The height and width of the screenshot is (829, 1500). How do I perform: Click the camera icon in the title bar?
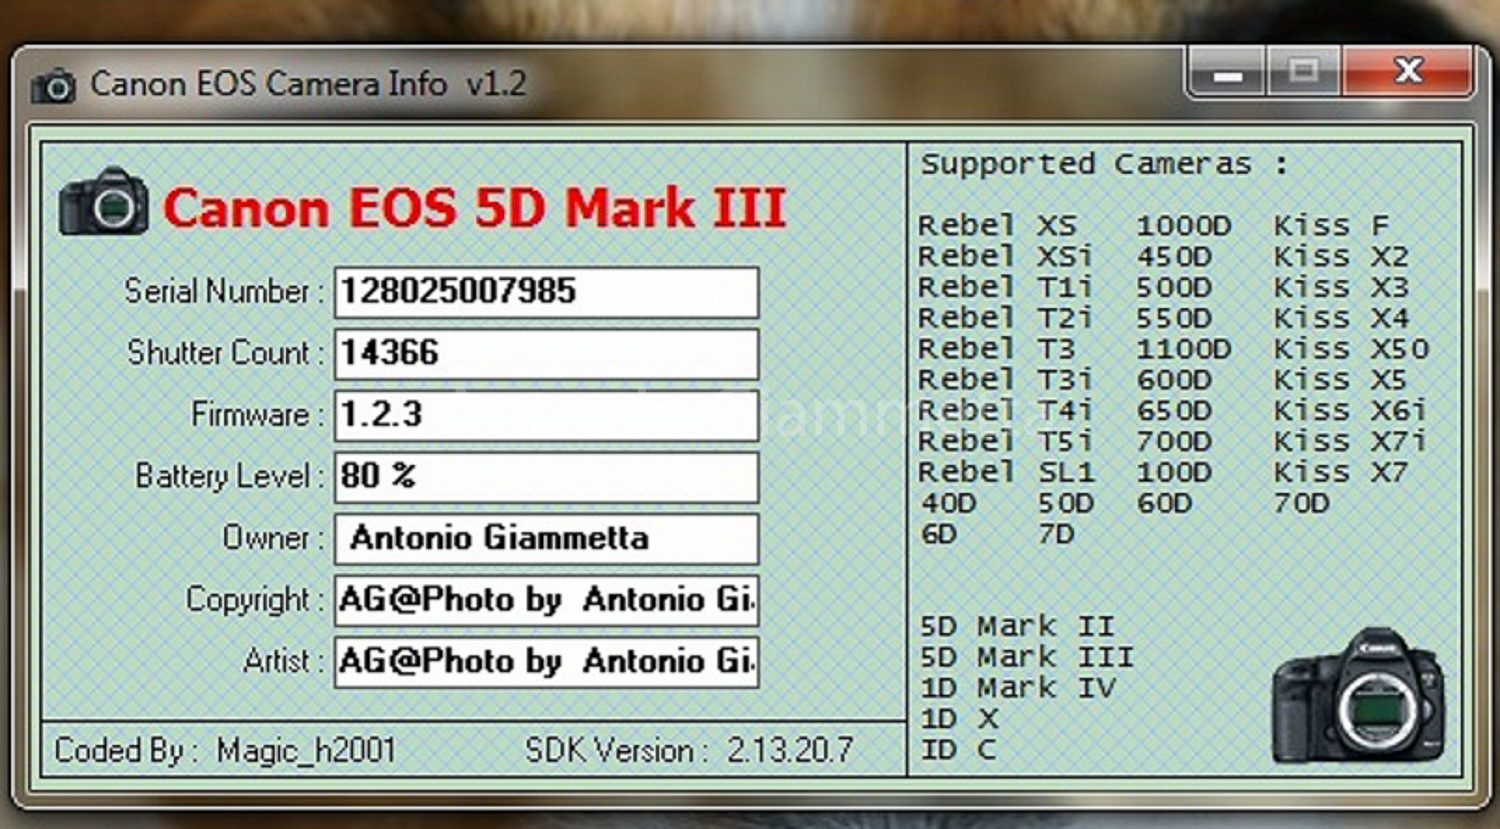[x=55, y=86]
